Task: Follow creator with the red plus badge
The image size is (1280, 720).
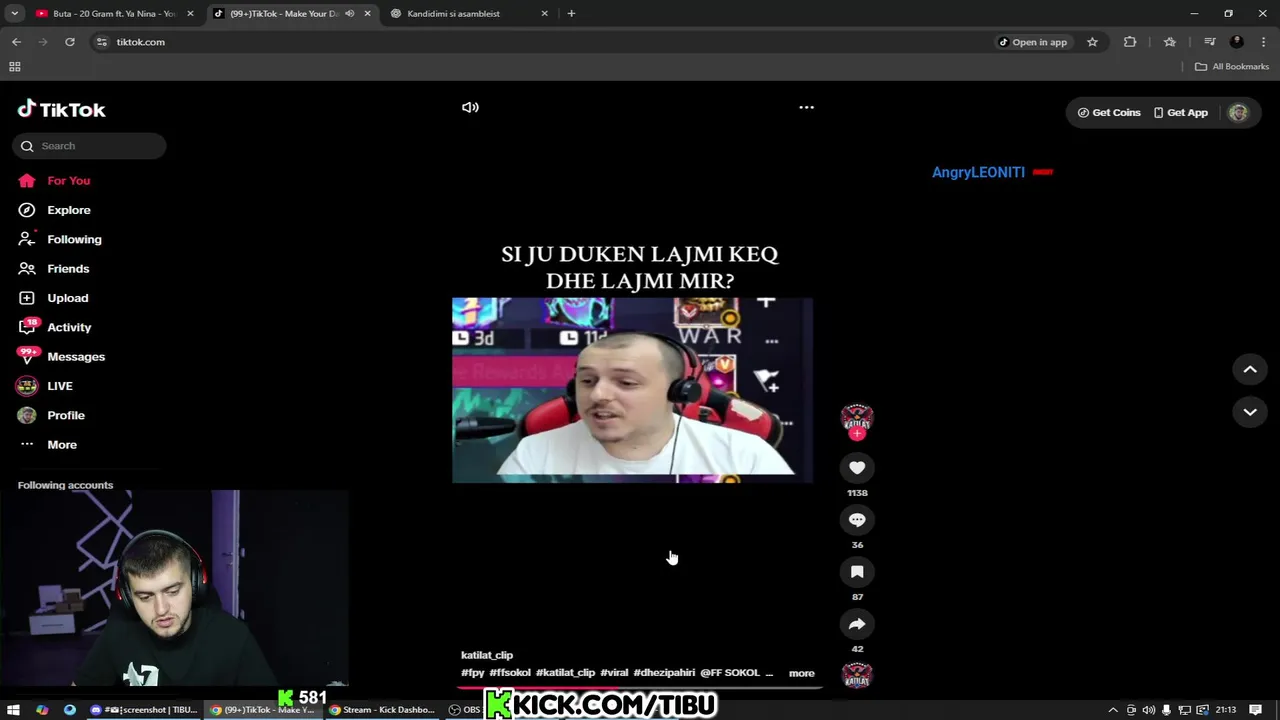Action: point(857,434)
